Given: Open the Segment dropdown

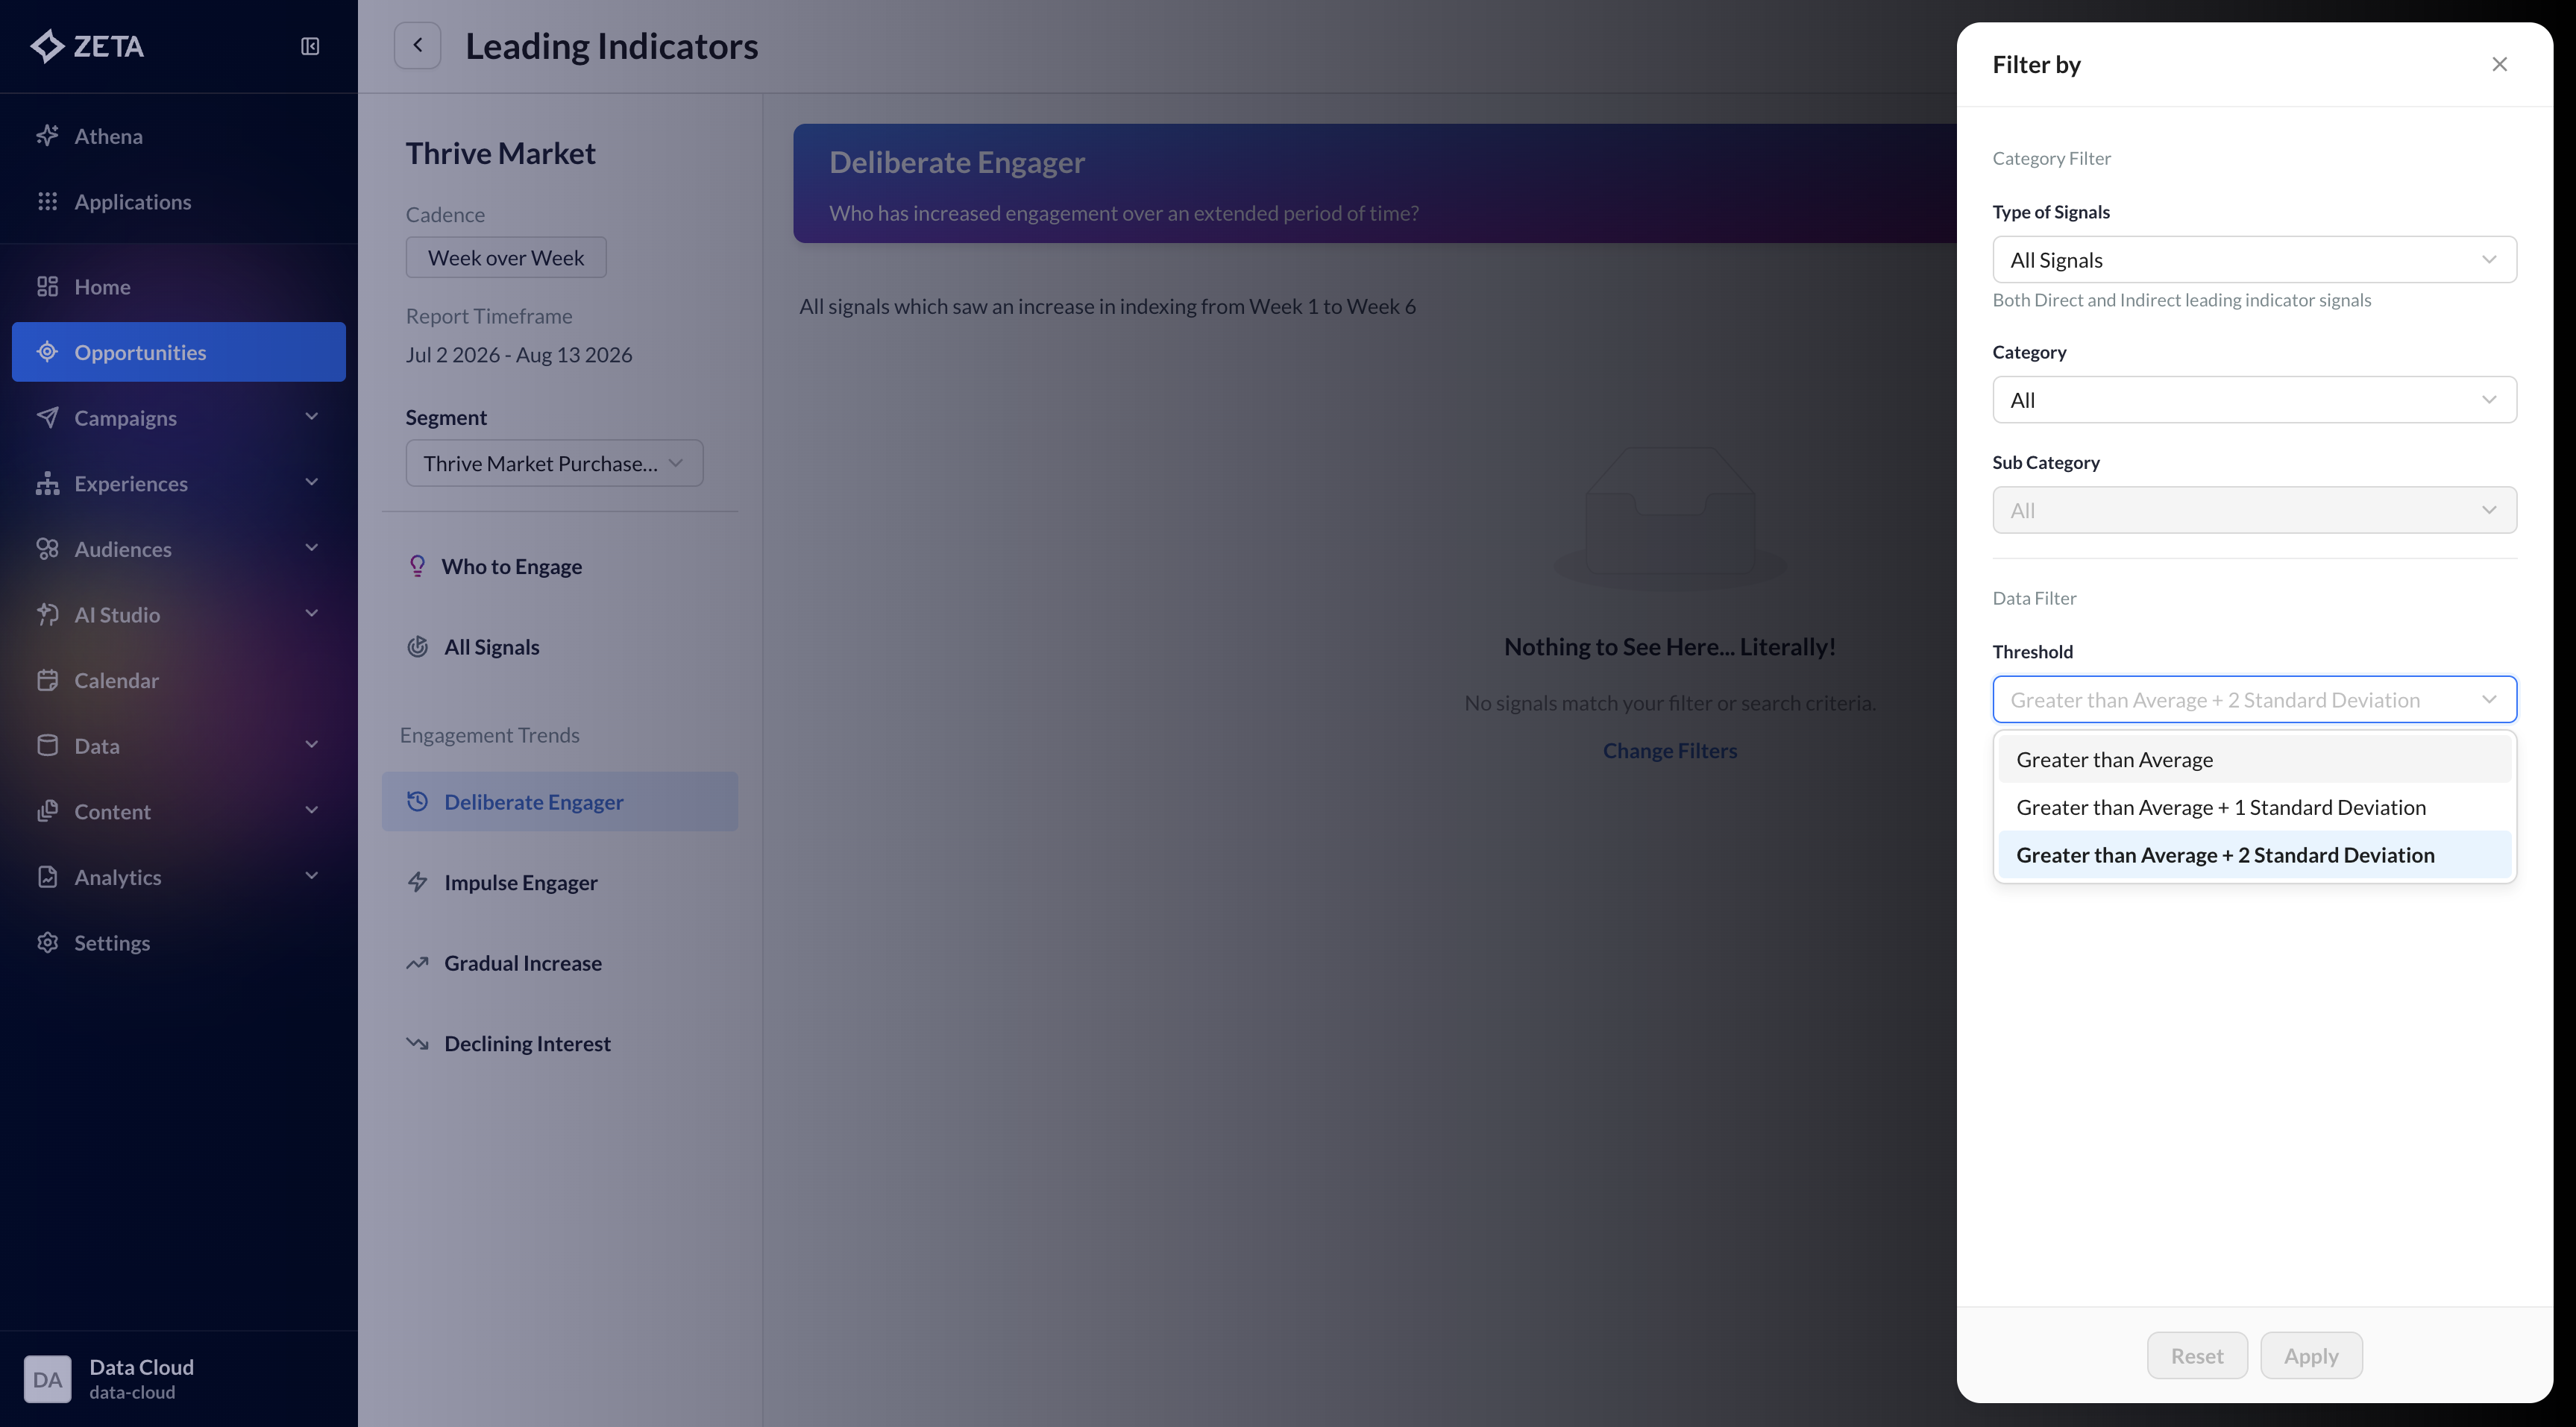Looking at the screenshot, I should click(554, 463).
